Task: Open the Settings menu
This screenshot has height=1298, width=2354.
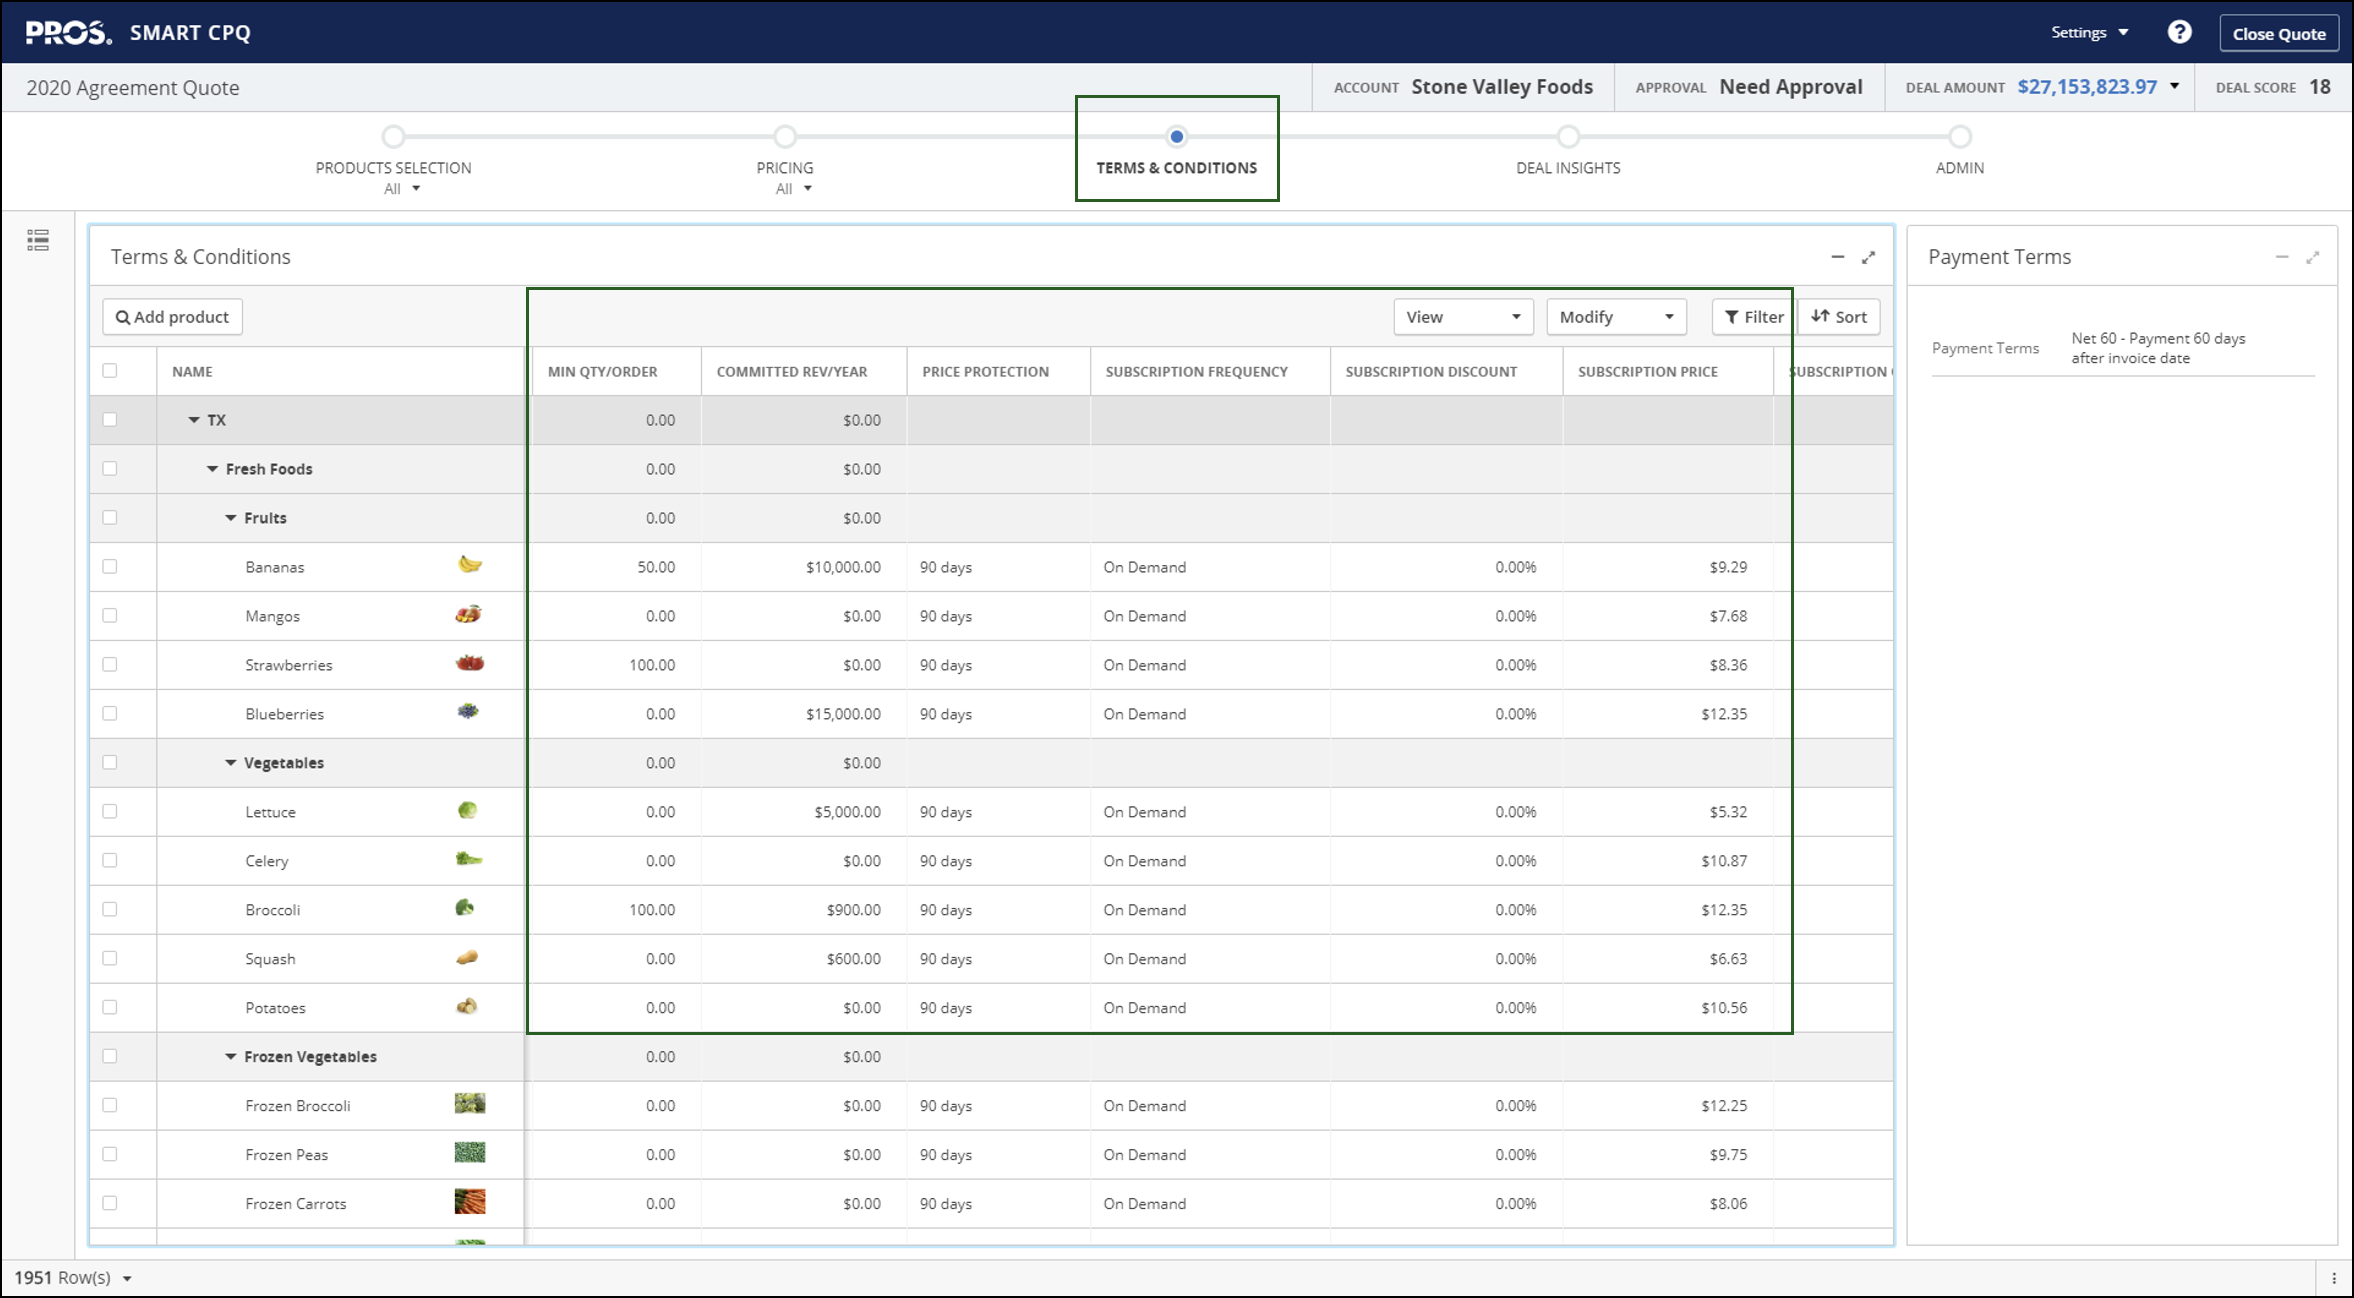Action: (x=2089, y=33)
